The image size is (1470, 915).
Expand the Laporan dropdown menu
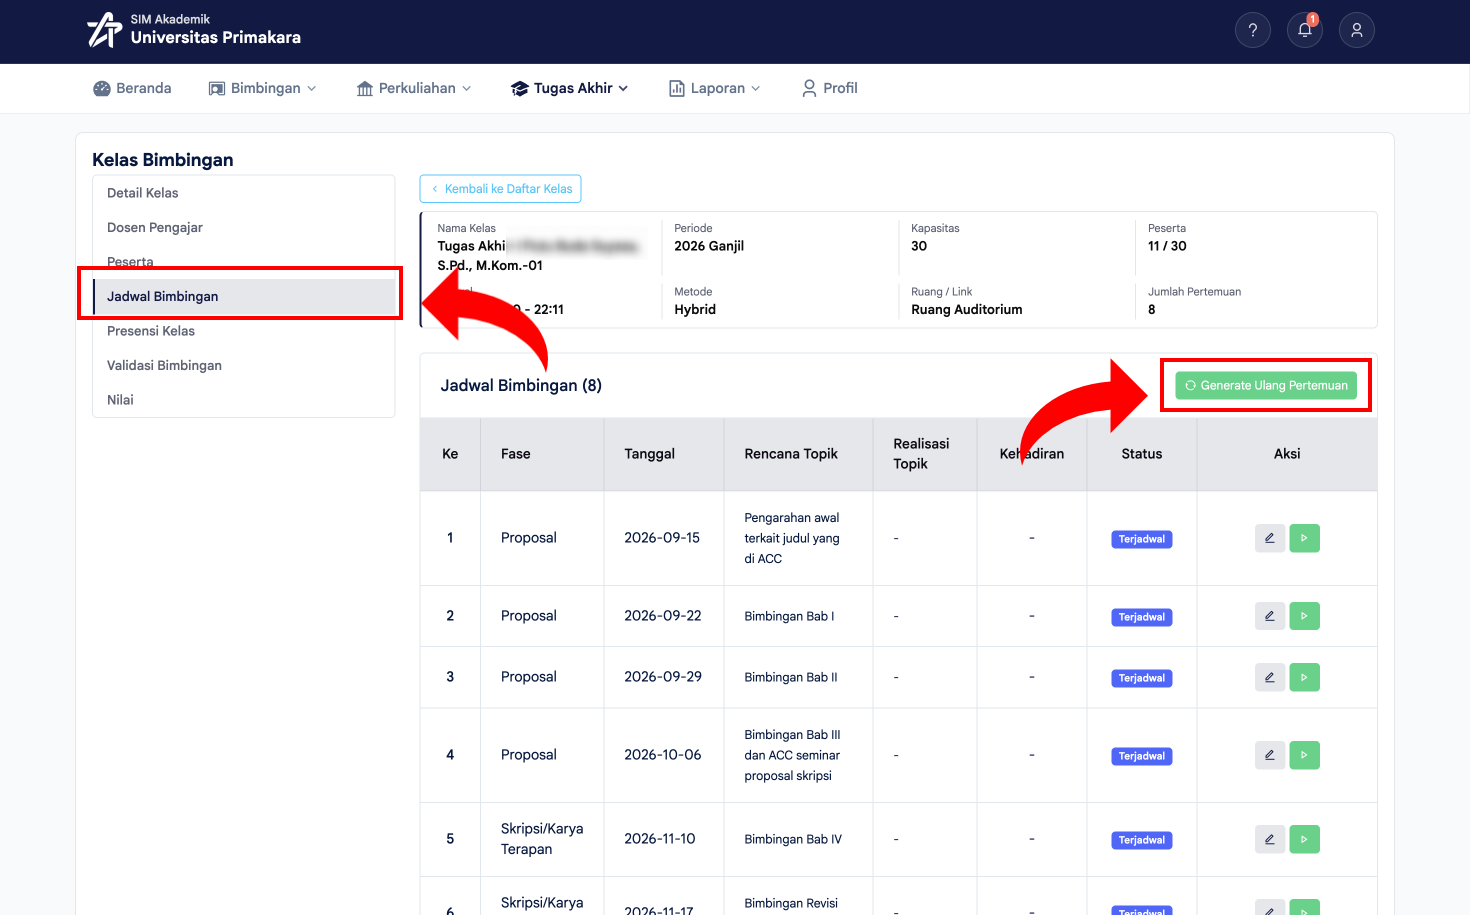715,88
